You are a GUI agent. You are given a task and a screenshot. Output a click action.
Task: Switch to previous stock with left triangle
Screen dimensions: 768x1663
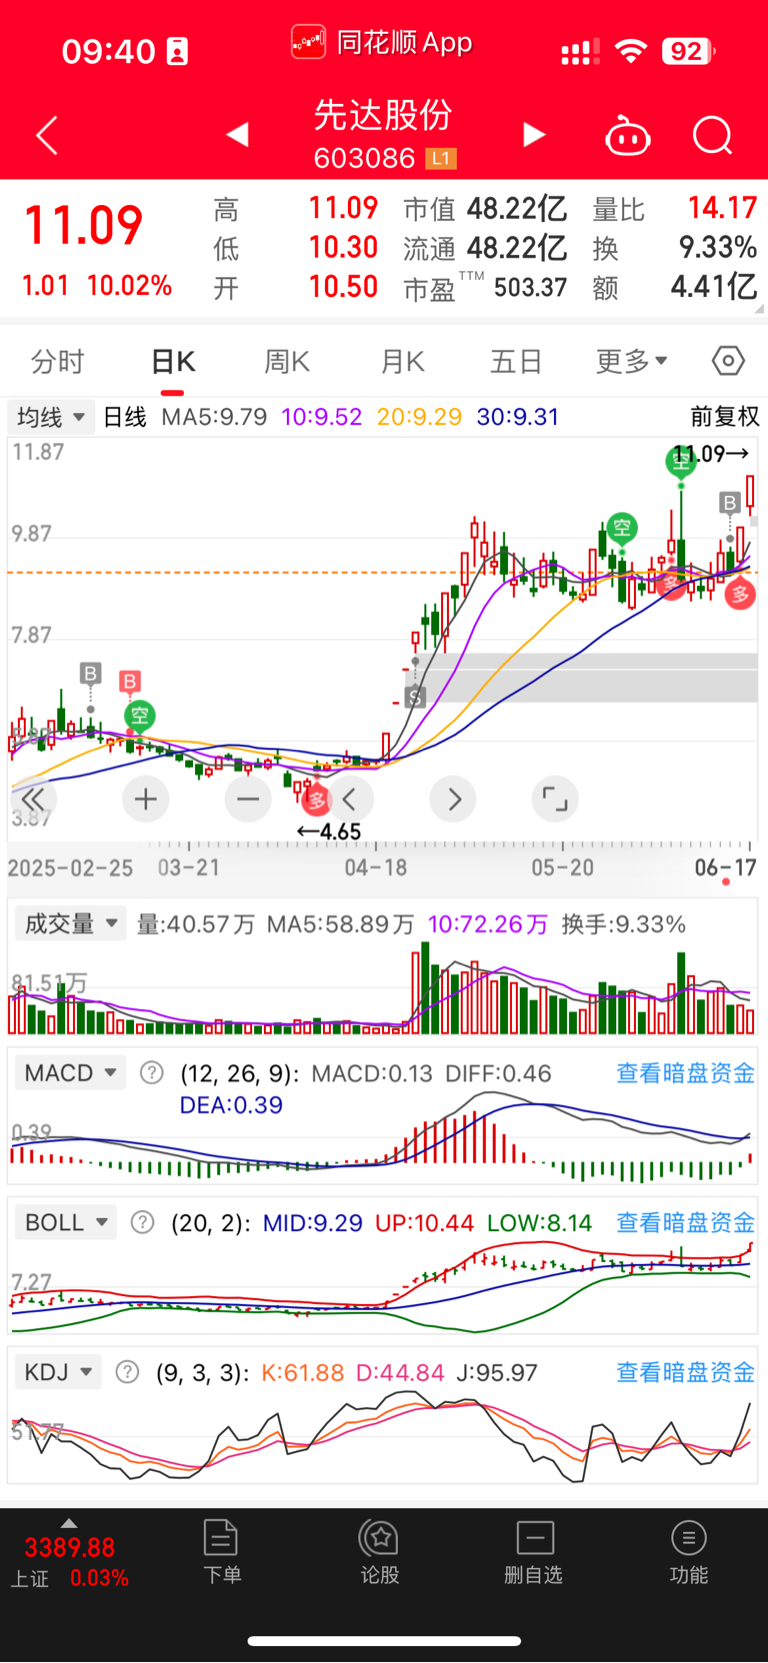tap(237, 134)
